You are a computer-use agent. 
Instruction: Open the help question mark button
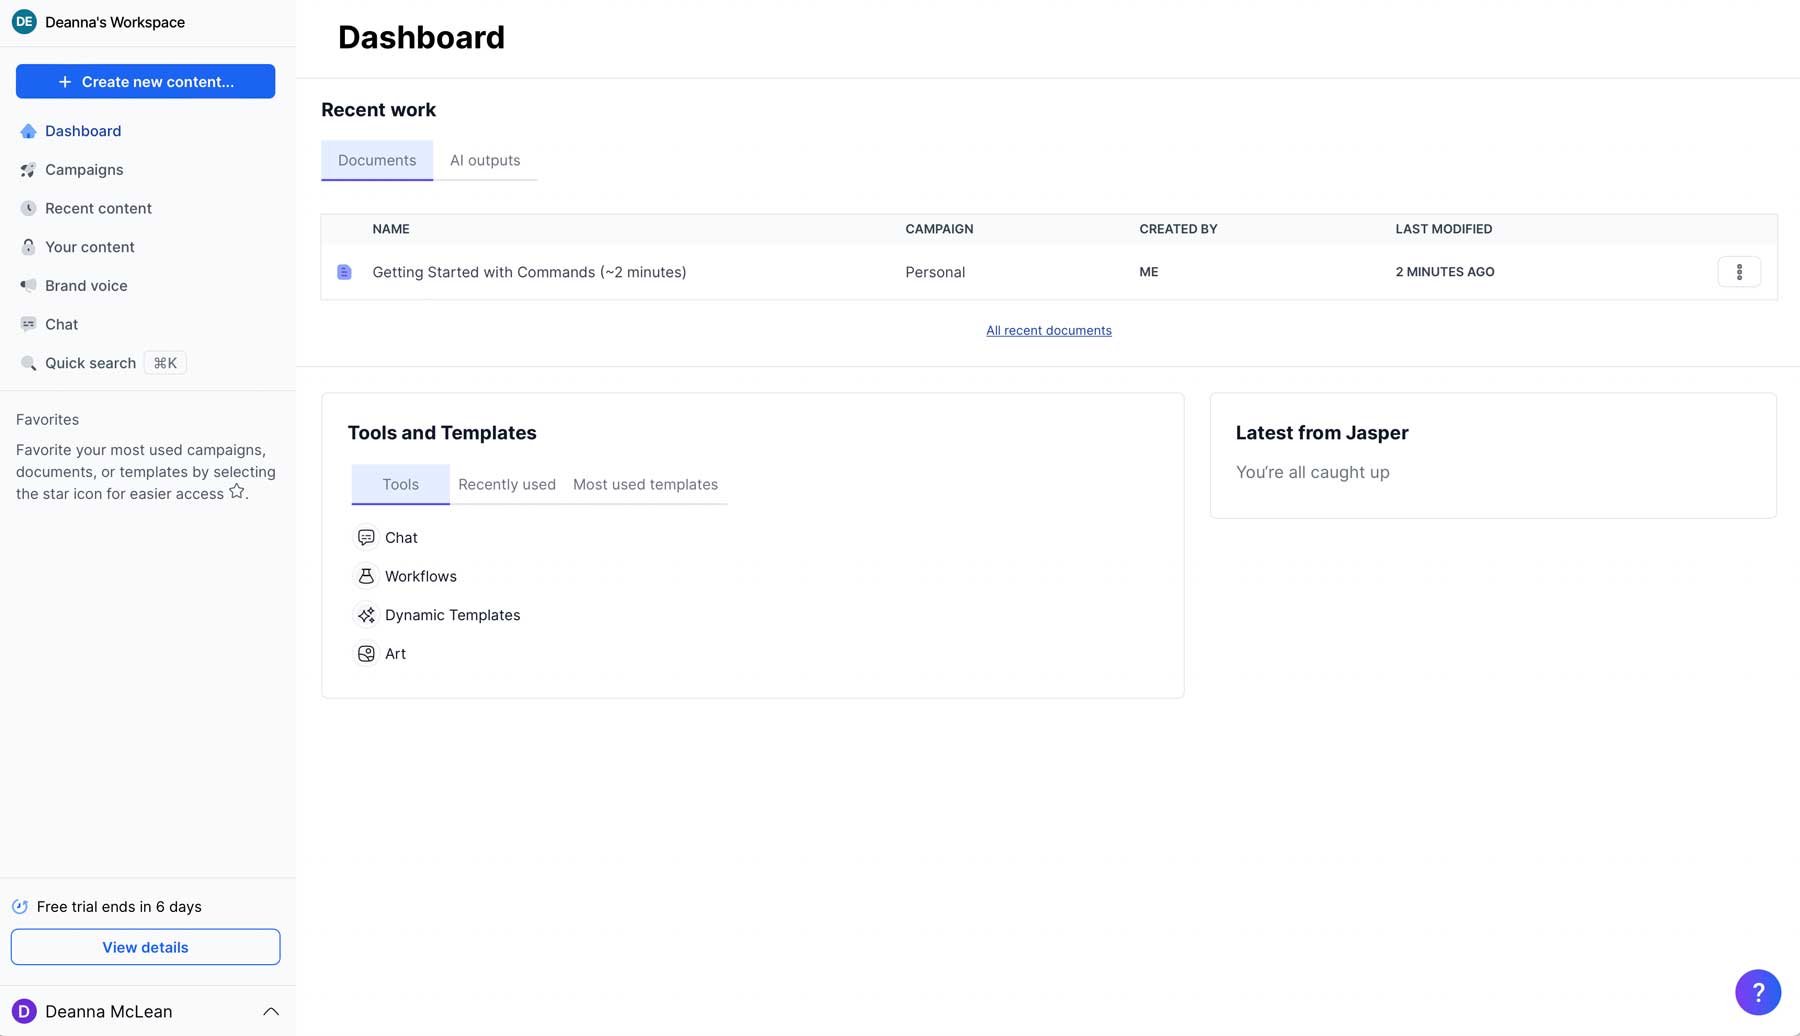click(1758, 992)
